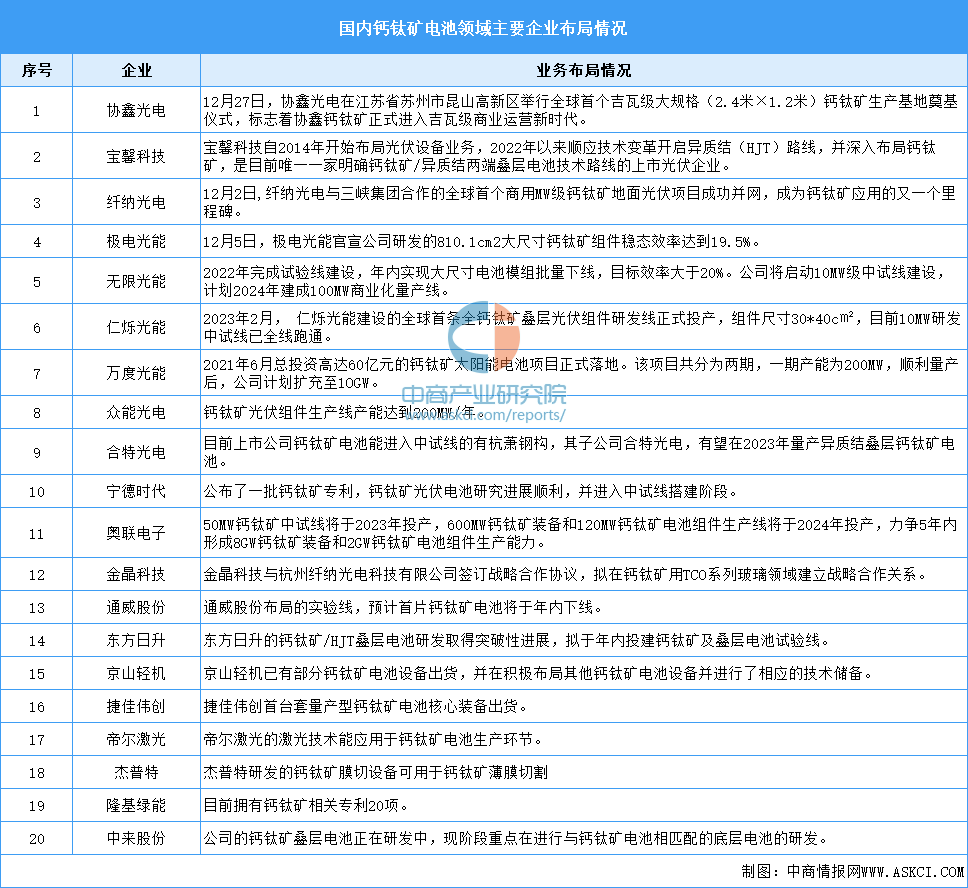
Task: Click serial number 14 in the 序号 column
Action: click(x=36, y=641)
